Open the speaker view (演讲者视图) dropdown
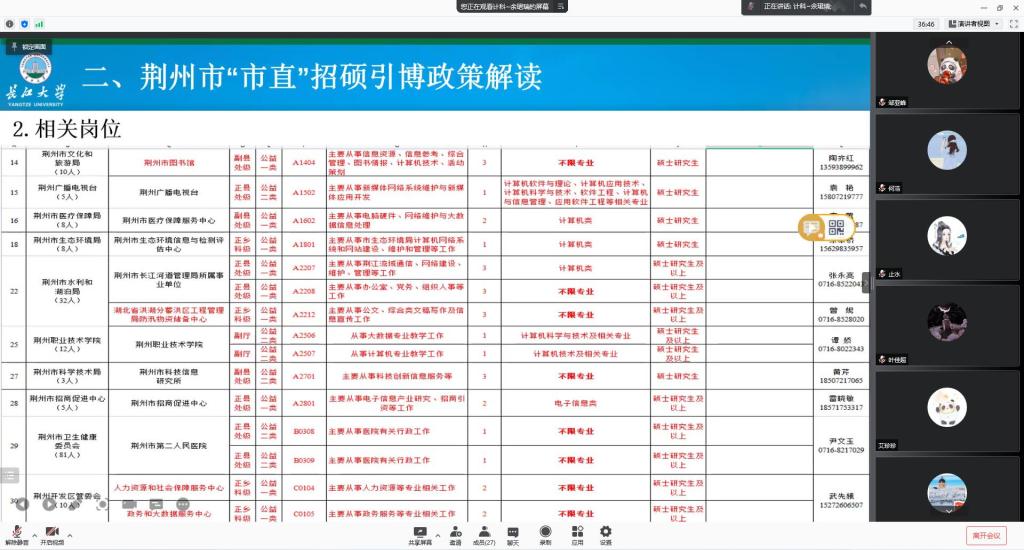Viewport: 1024px width, 550px height. pyautogui.click(x=973, y=23)
